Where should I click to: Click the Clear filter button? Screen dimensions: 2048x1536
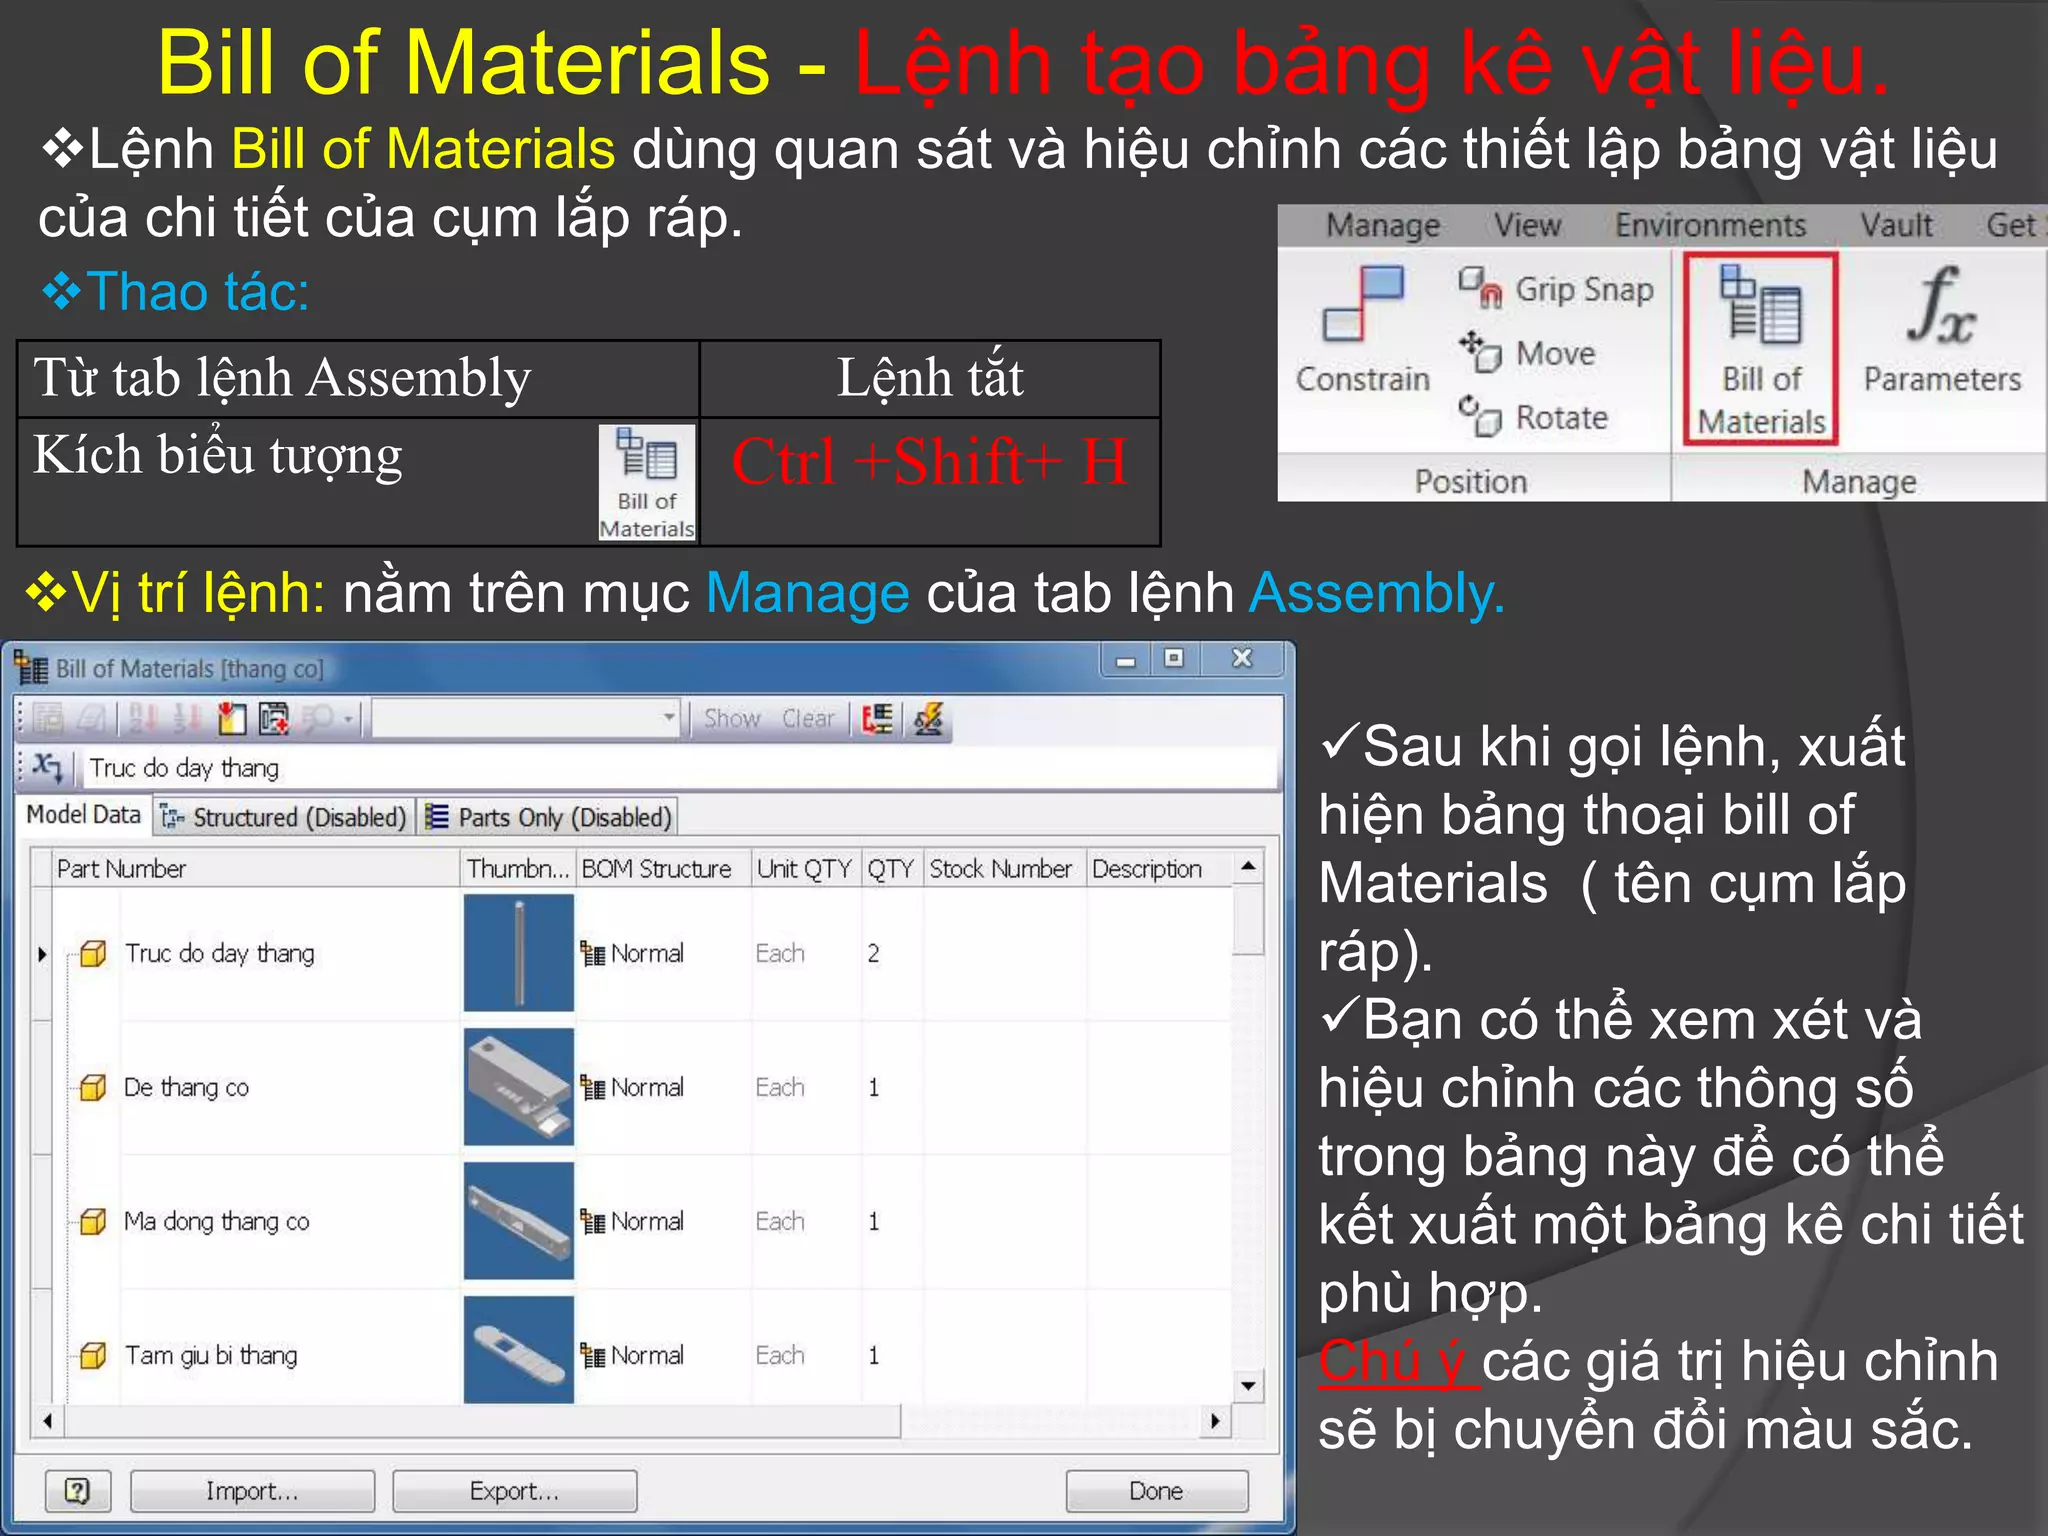(x=808, y=718)
